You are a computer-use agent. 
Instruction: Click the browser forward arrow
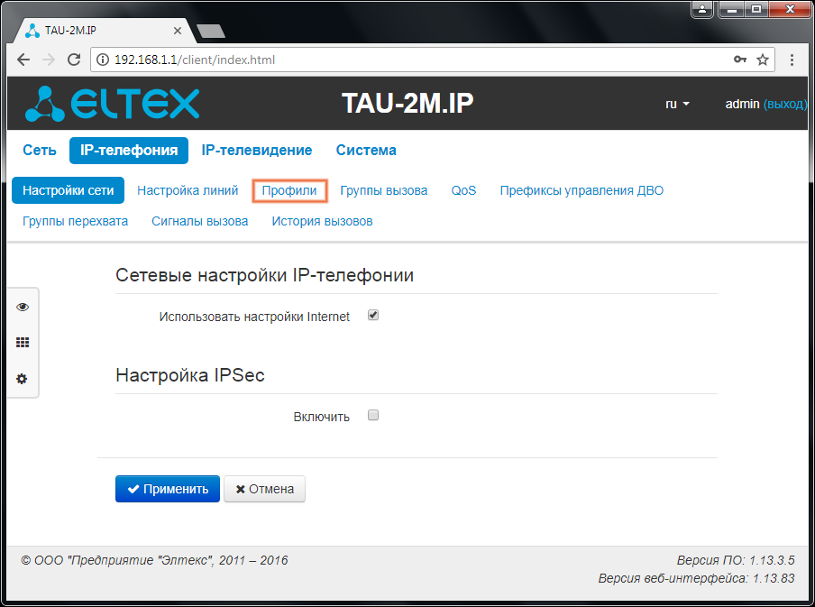tap(49, 60)
